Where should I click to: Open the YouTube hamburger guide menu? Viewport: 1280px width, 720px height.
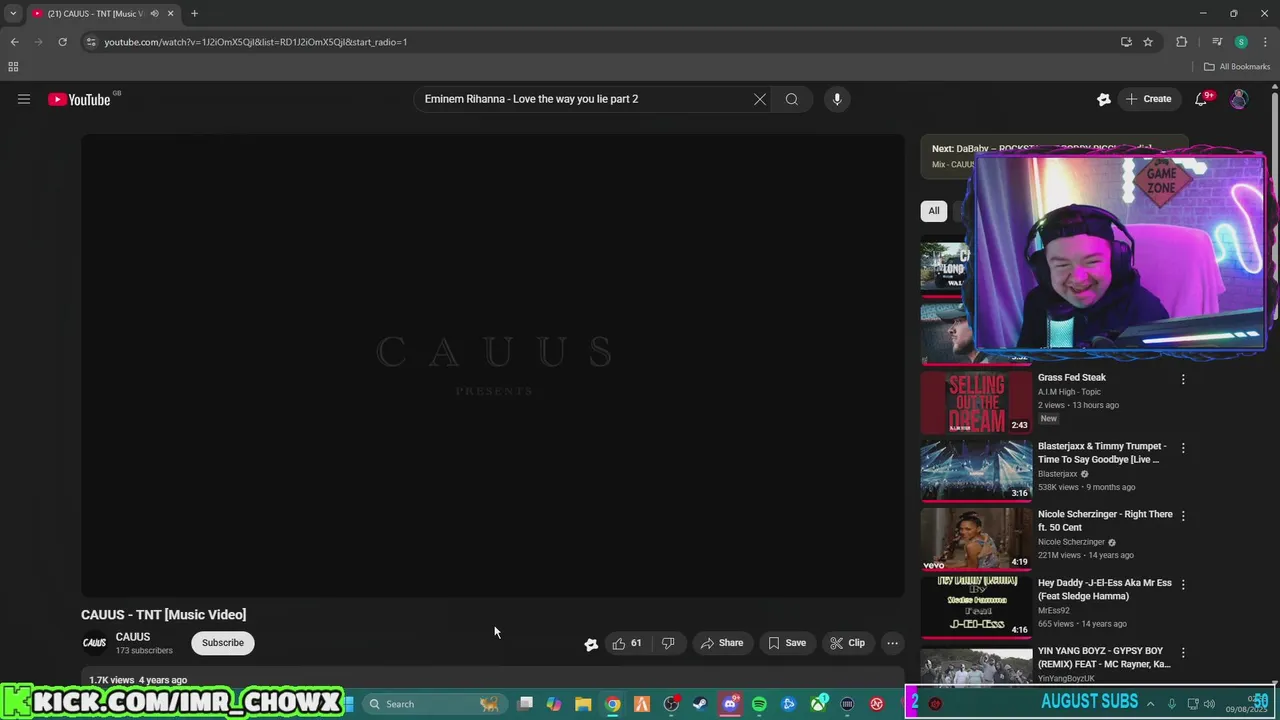pos(24,99)
